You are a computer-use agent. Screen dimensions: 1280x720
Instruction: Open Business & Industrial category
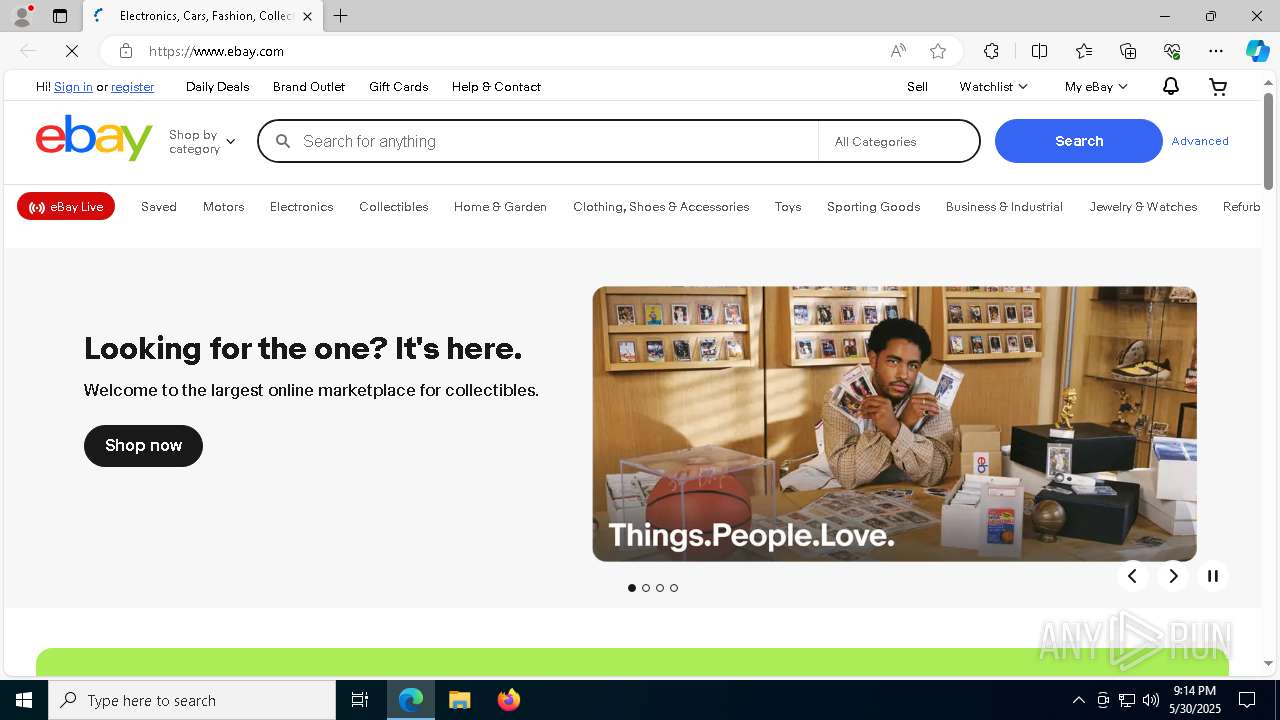[1004, 207]
